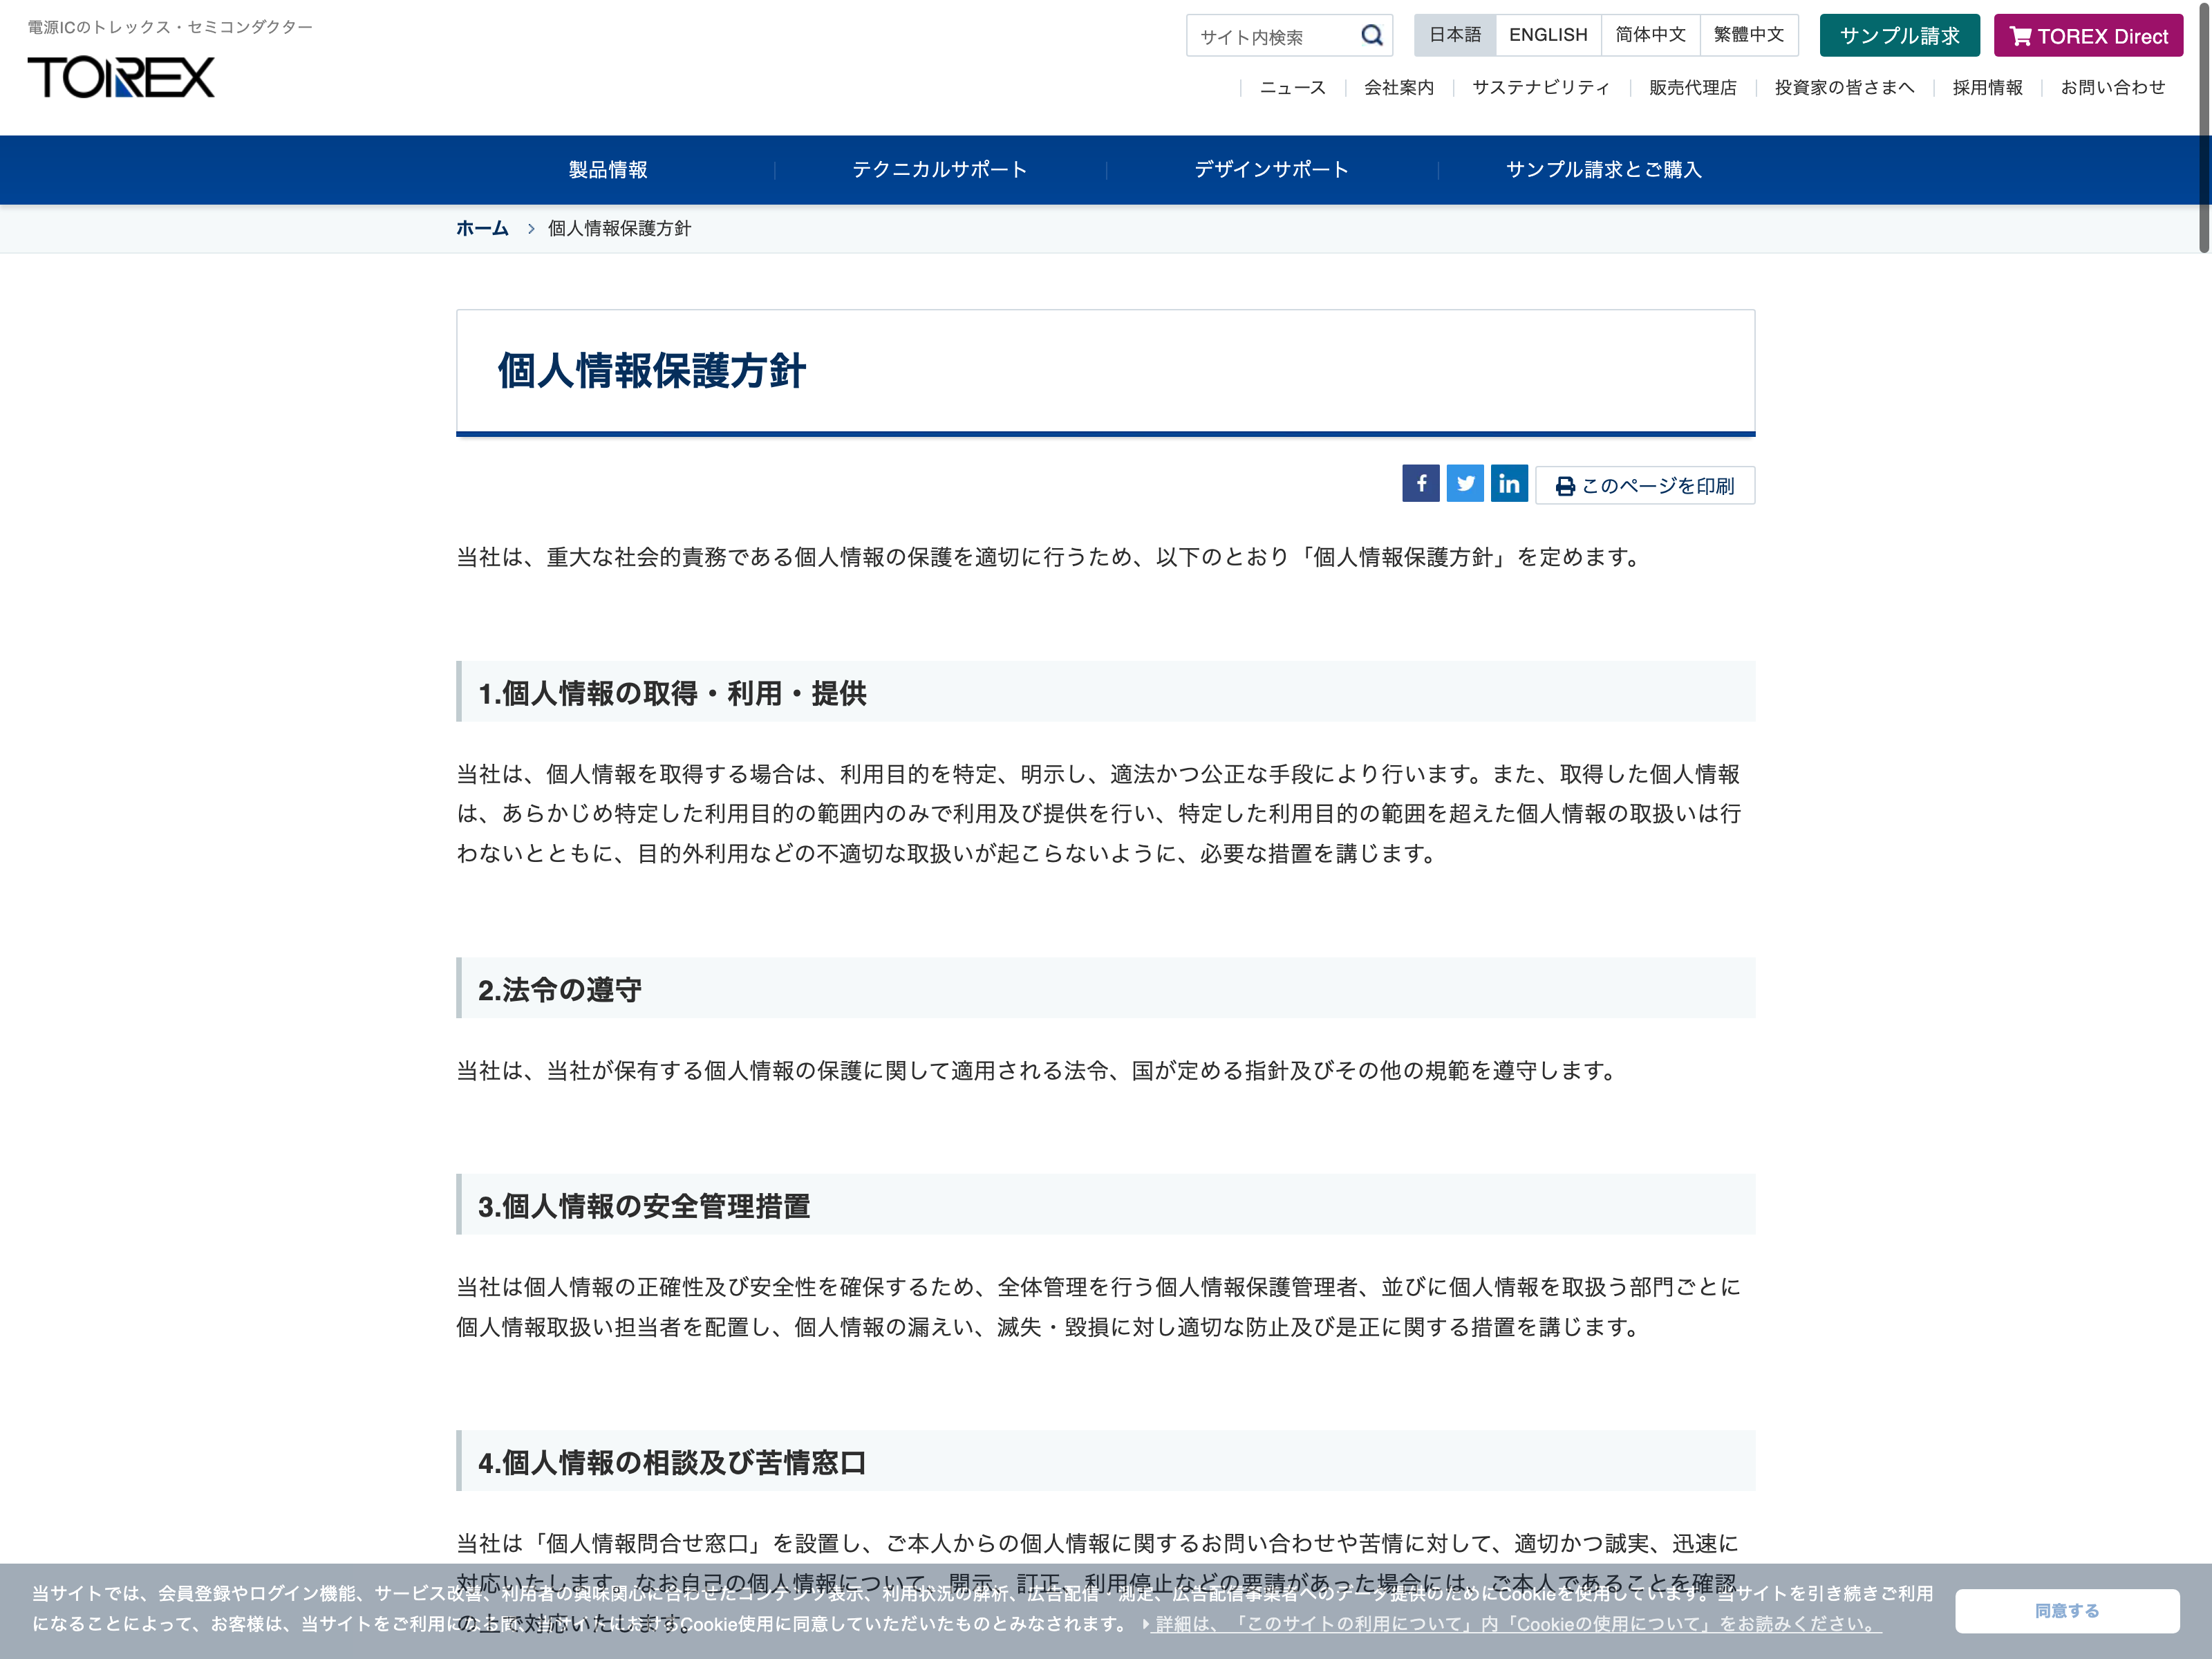Image resolution: width=2212 pixels, height=1659 pixels.
Task: Click ホーム breadcrumb link
Action: coord(482,229)
